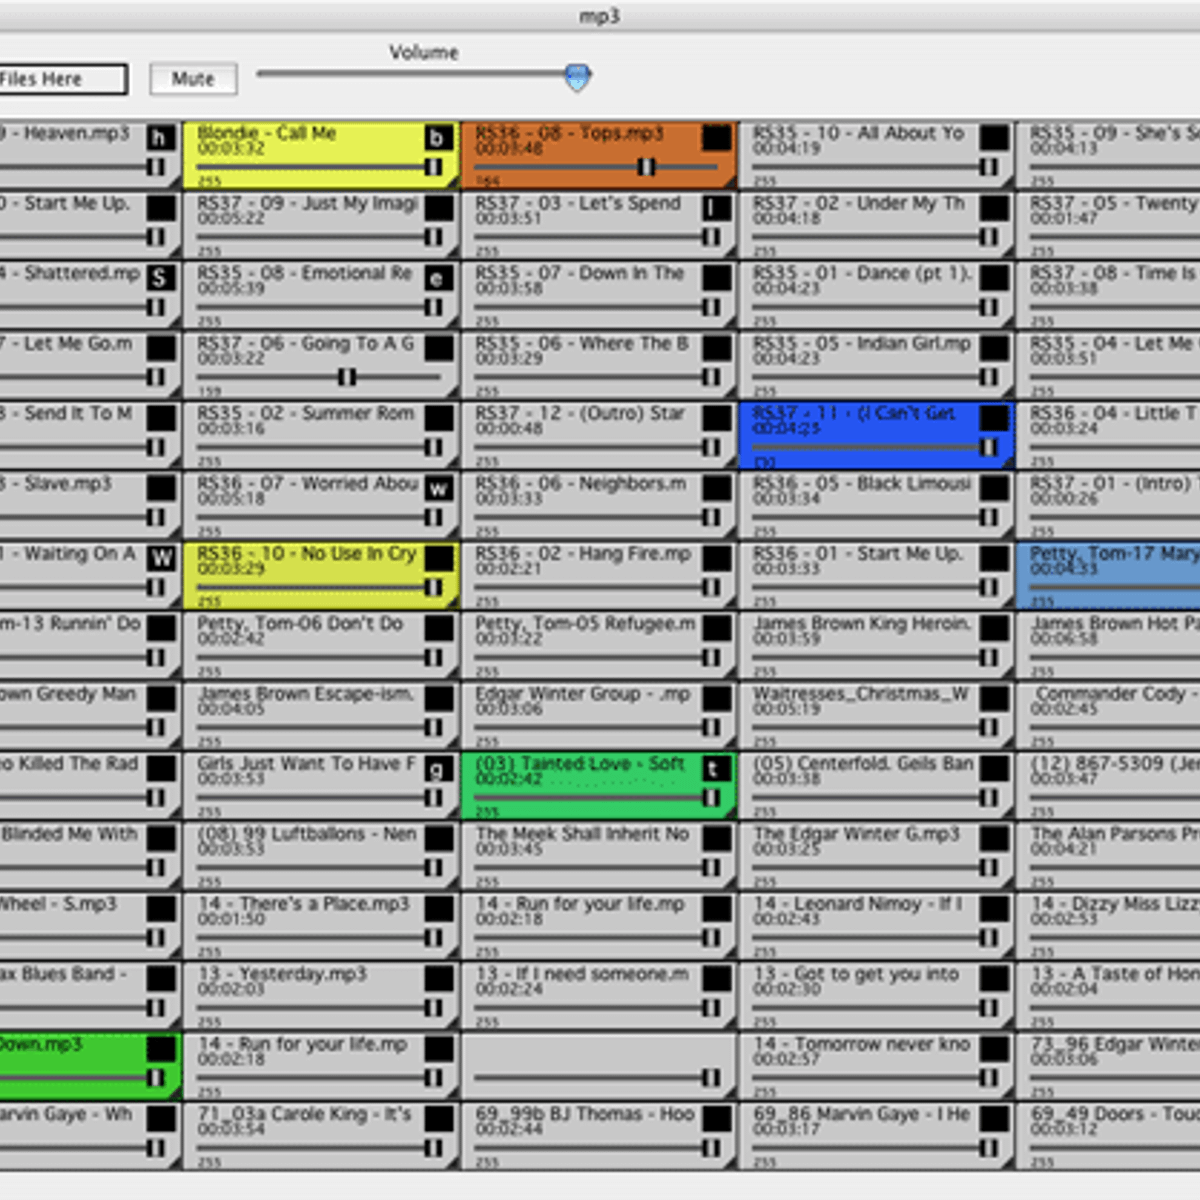Adjust volume slider of (03) Tainted Love - Soft
Screen dimensions: 1200x1200
tap(711, 797)
